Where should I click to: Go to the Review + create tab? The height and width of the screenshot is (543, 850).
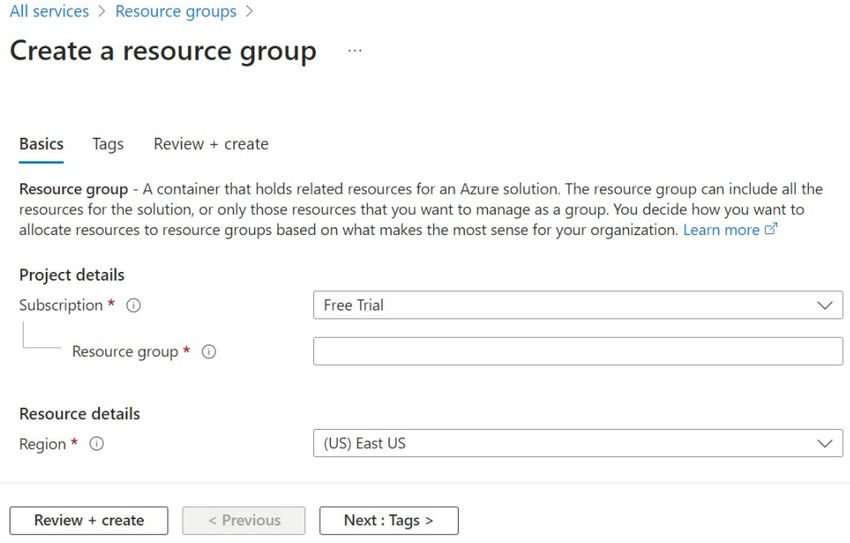point(211,144)
